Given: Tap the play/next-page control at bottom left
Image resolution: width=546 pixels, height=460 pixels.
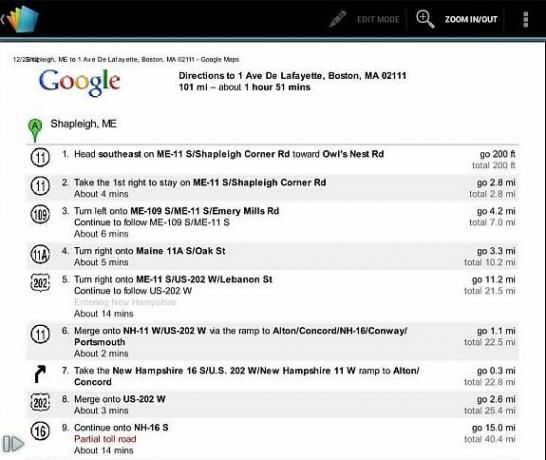Looking at the screenshot, I should [x=13, y=444].
